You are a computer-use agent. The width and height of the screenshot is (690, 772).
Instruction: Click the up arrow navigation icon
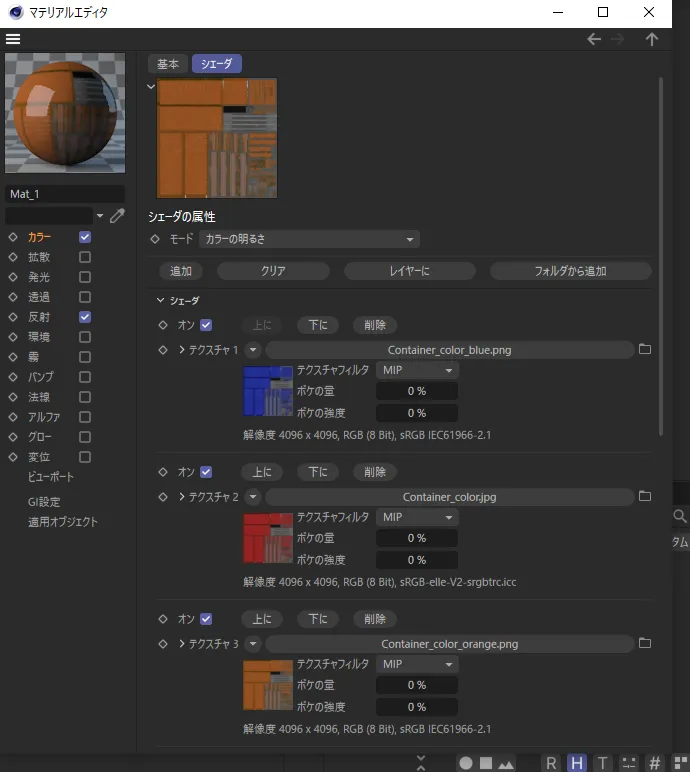click(x=652, y=39)
